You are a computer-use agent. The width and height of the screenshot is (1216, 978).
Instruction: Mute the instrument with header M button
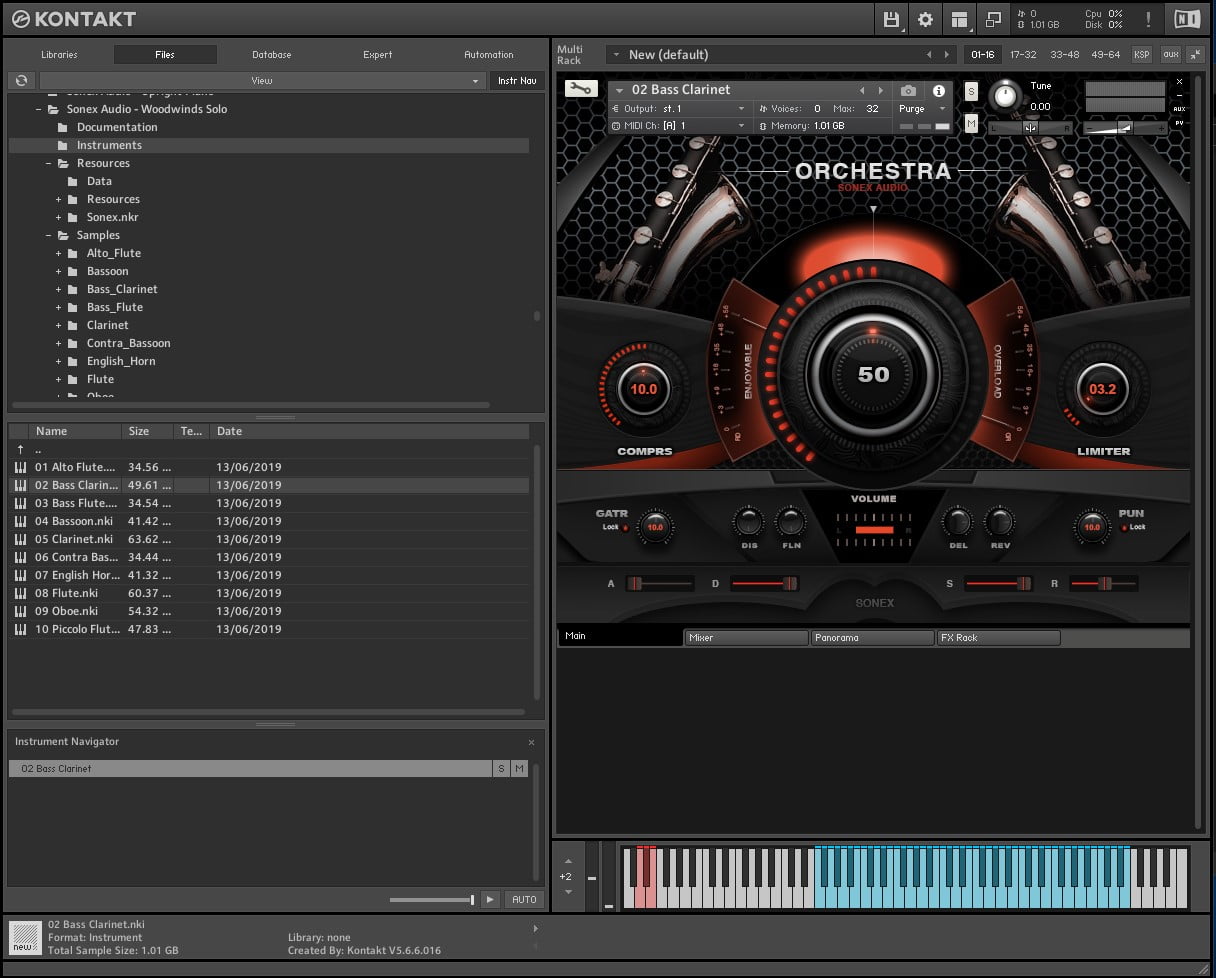(x=971, y=122)
